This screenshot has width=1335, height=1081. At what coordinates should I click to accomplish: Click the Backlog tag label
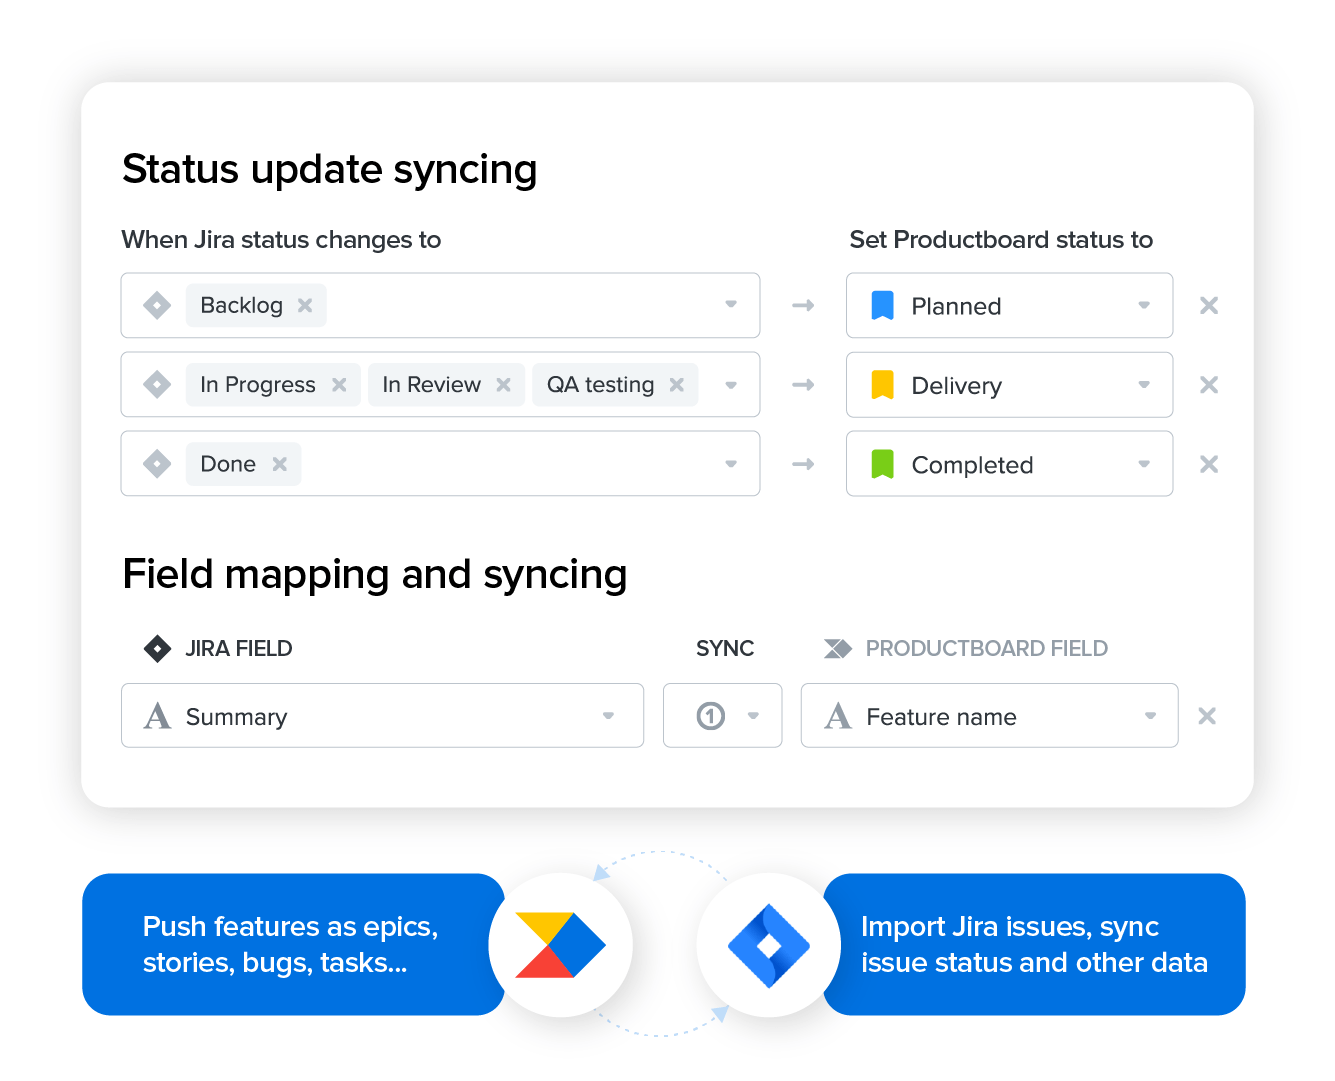[x=241, y=306]
